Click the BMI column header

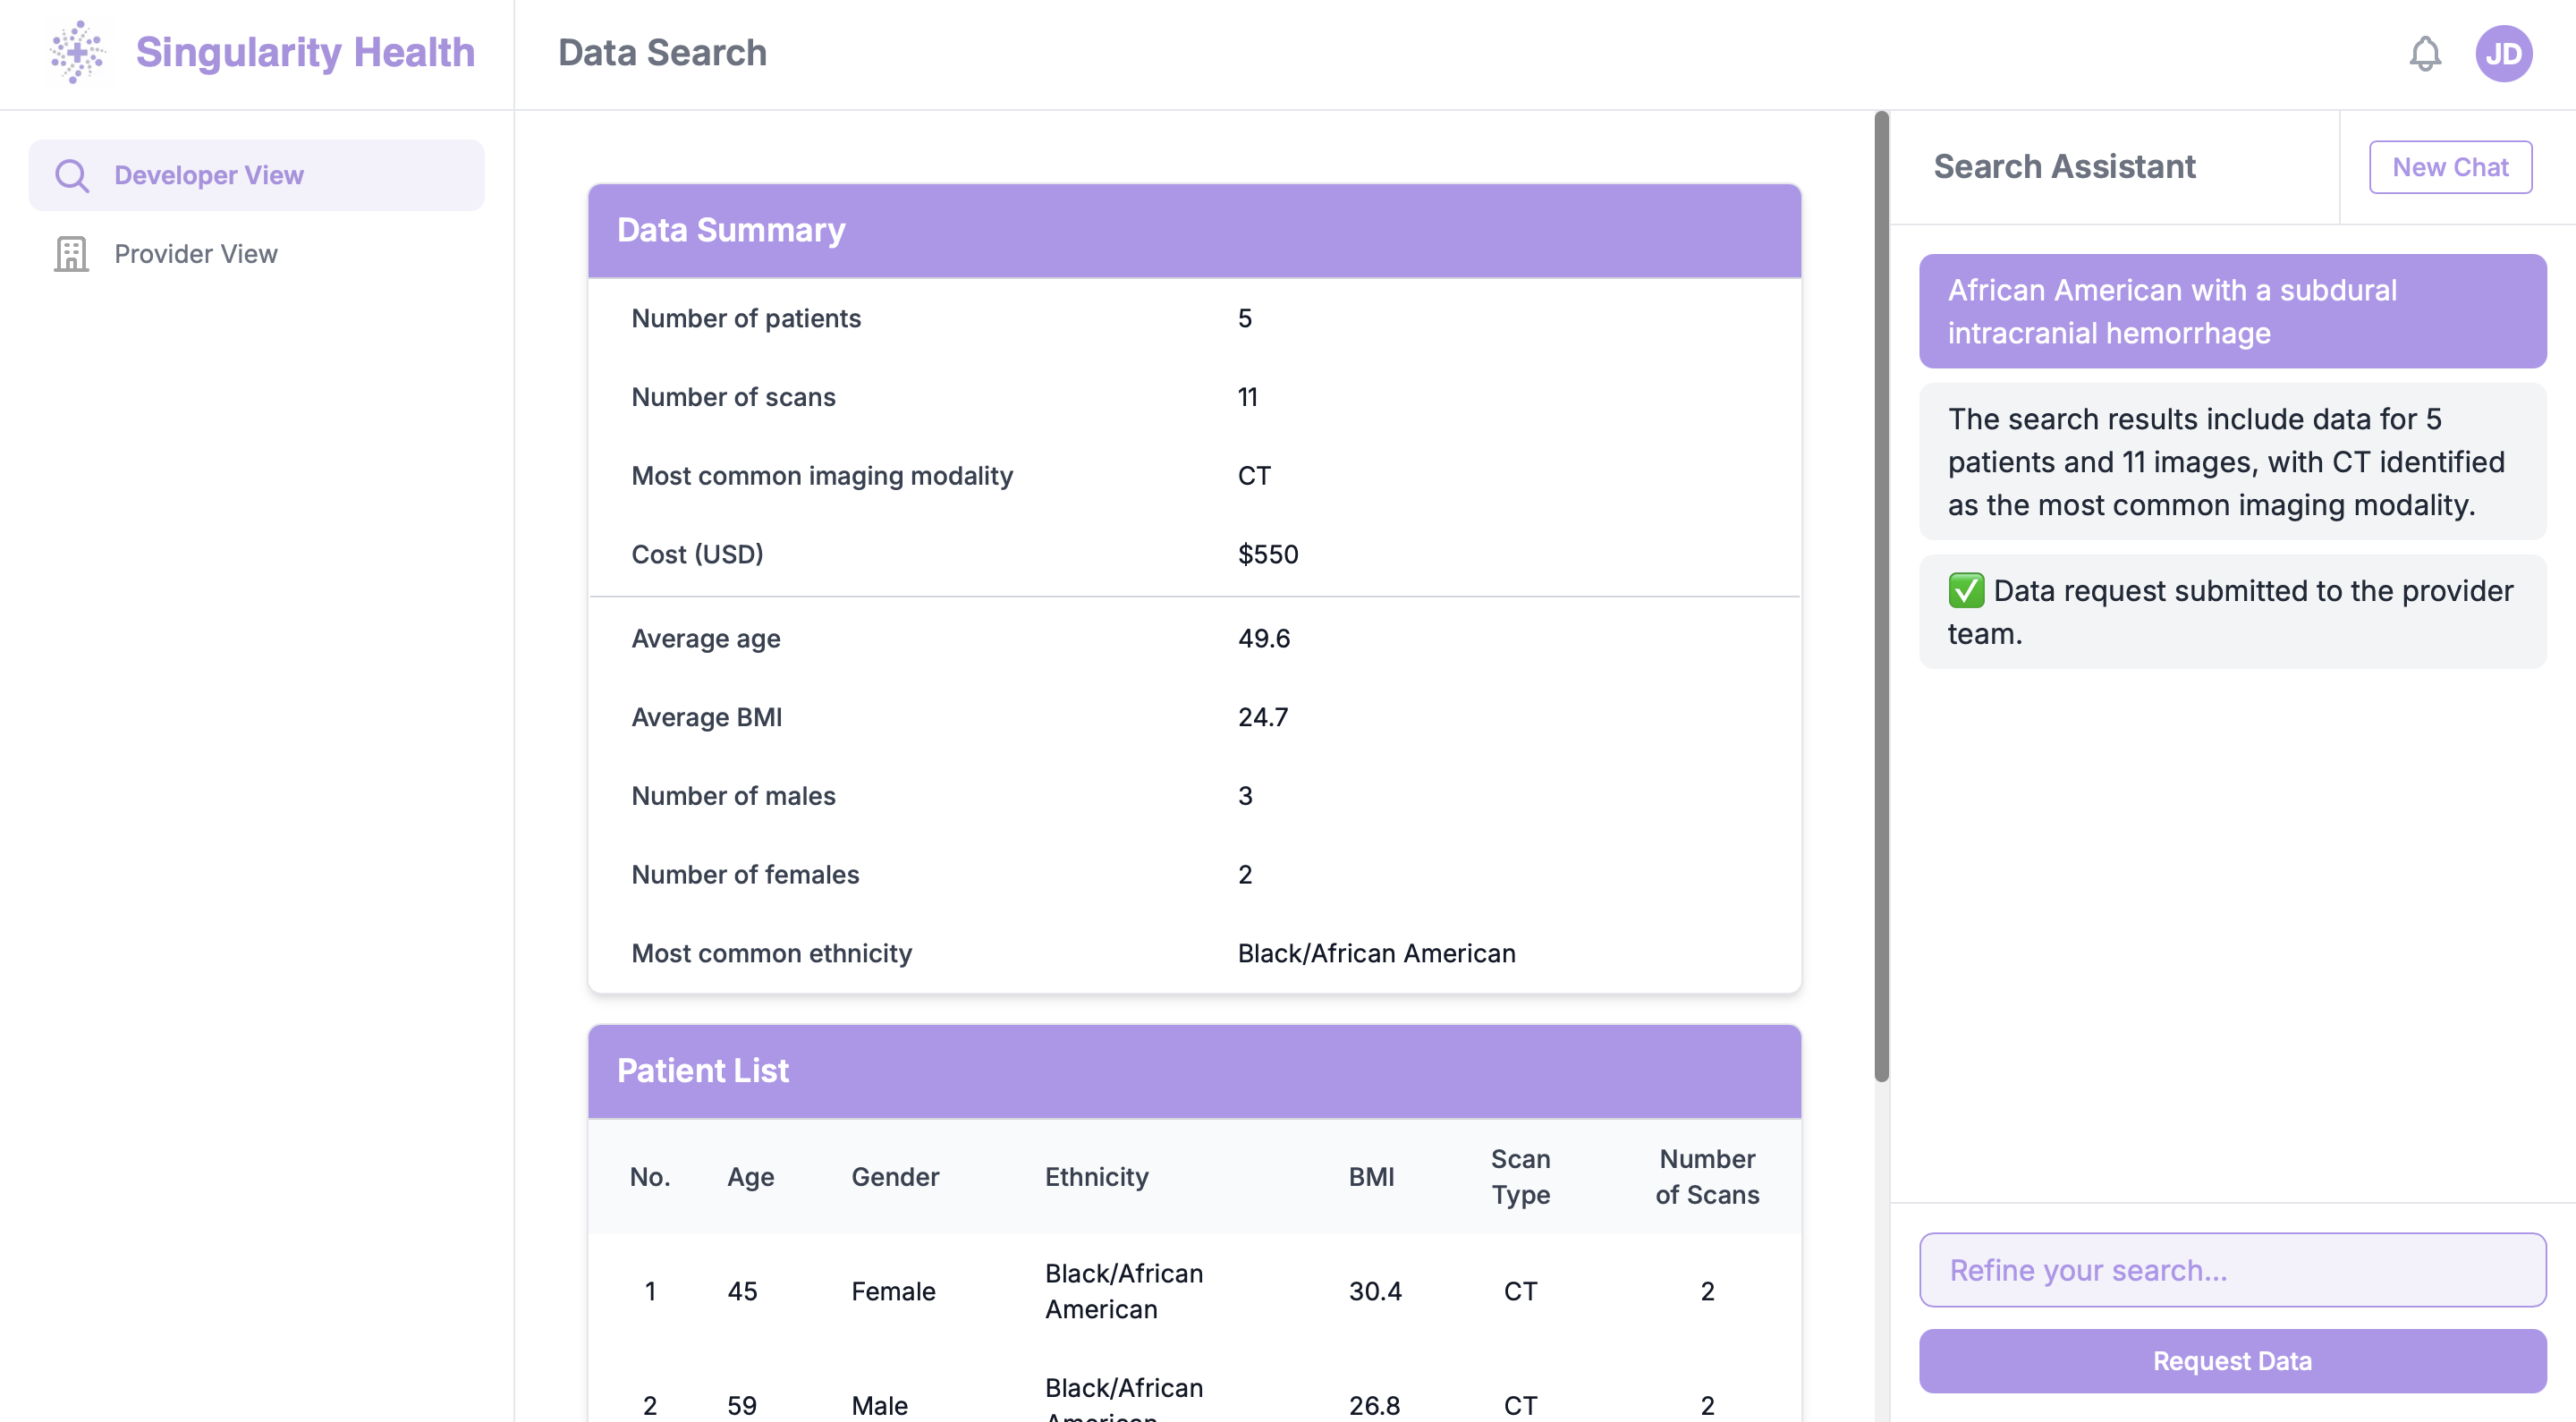pos(1371,1177)
